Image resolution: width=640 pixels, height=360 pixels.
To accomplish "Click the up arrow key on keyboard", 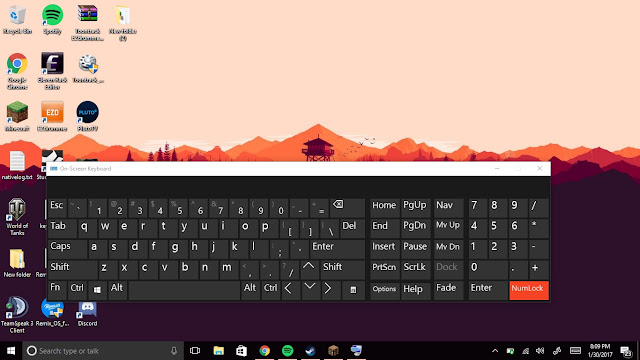I will 309,269.
